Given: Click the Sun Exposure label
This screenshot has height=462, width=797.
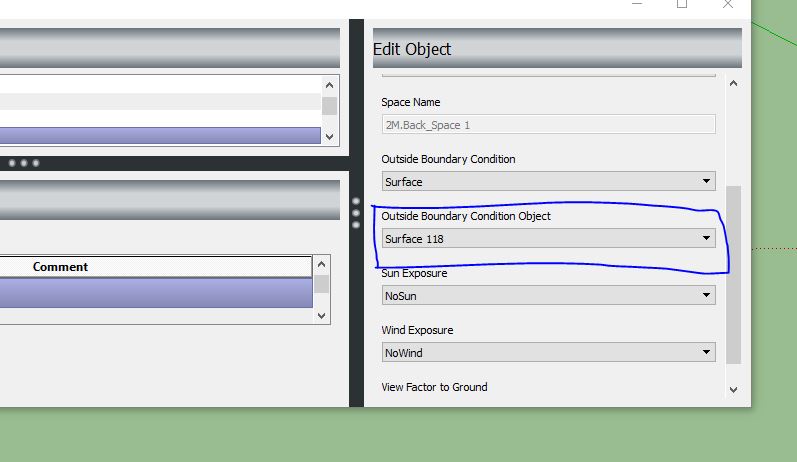Looking at the screenshot, I should (414, 273).
